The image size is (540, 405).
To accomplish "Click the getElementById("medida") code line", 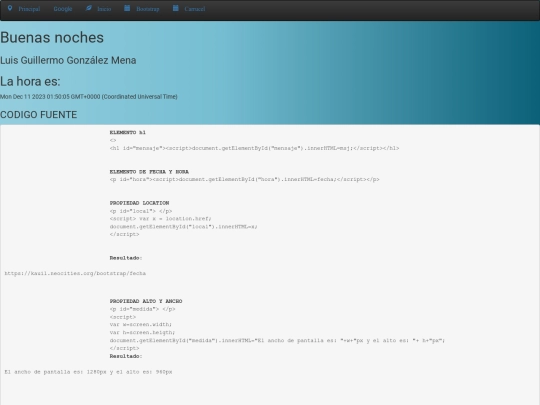I will click(x=277, y=341).
